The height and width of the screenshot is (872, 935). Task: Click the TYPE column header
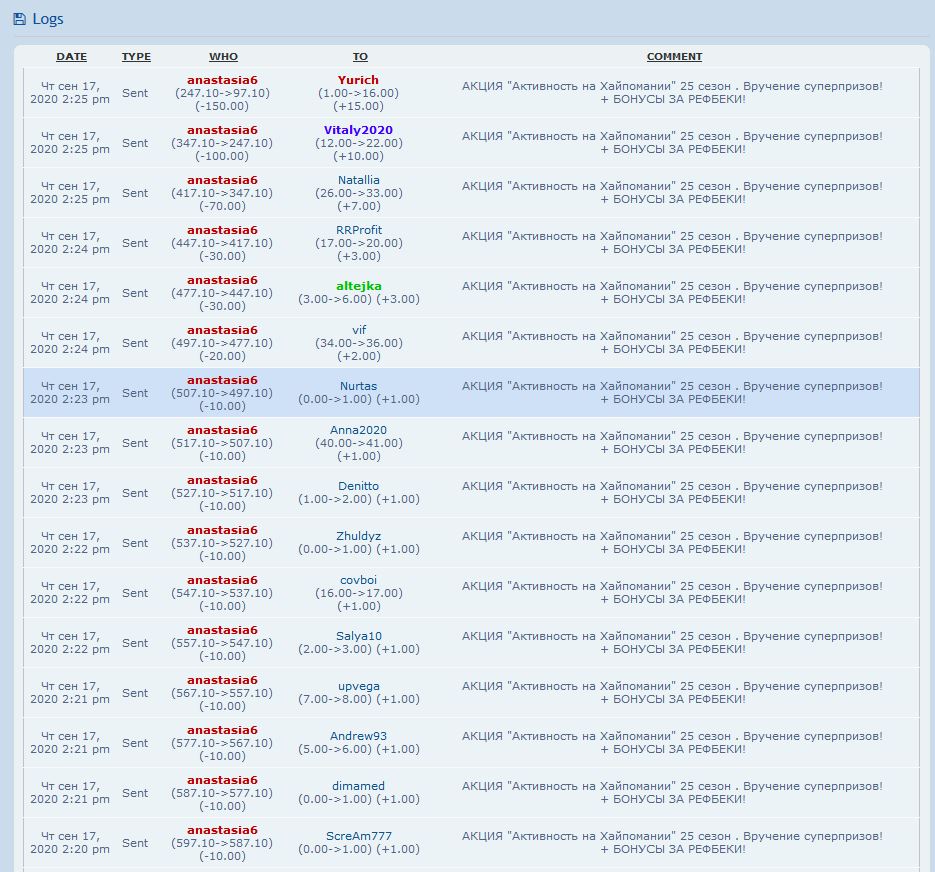(x=136, y=57)
